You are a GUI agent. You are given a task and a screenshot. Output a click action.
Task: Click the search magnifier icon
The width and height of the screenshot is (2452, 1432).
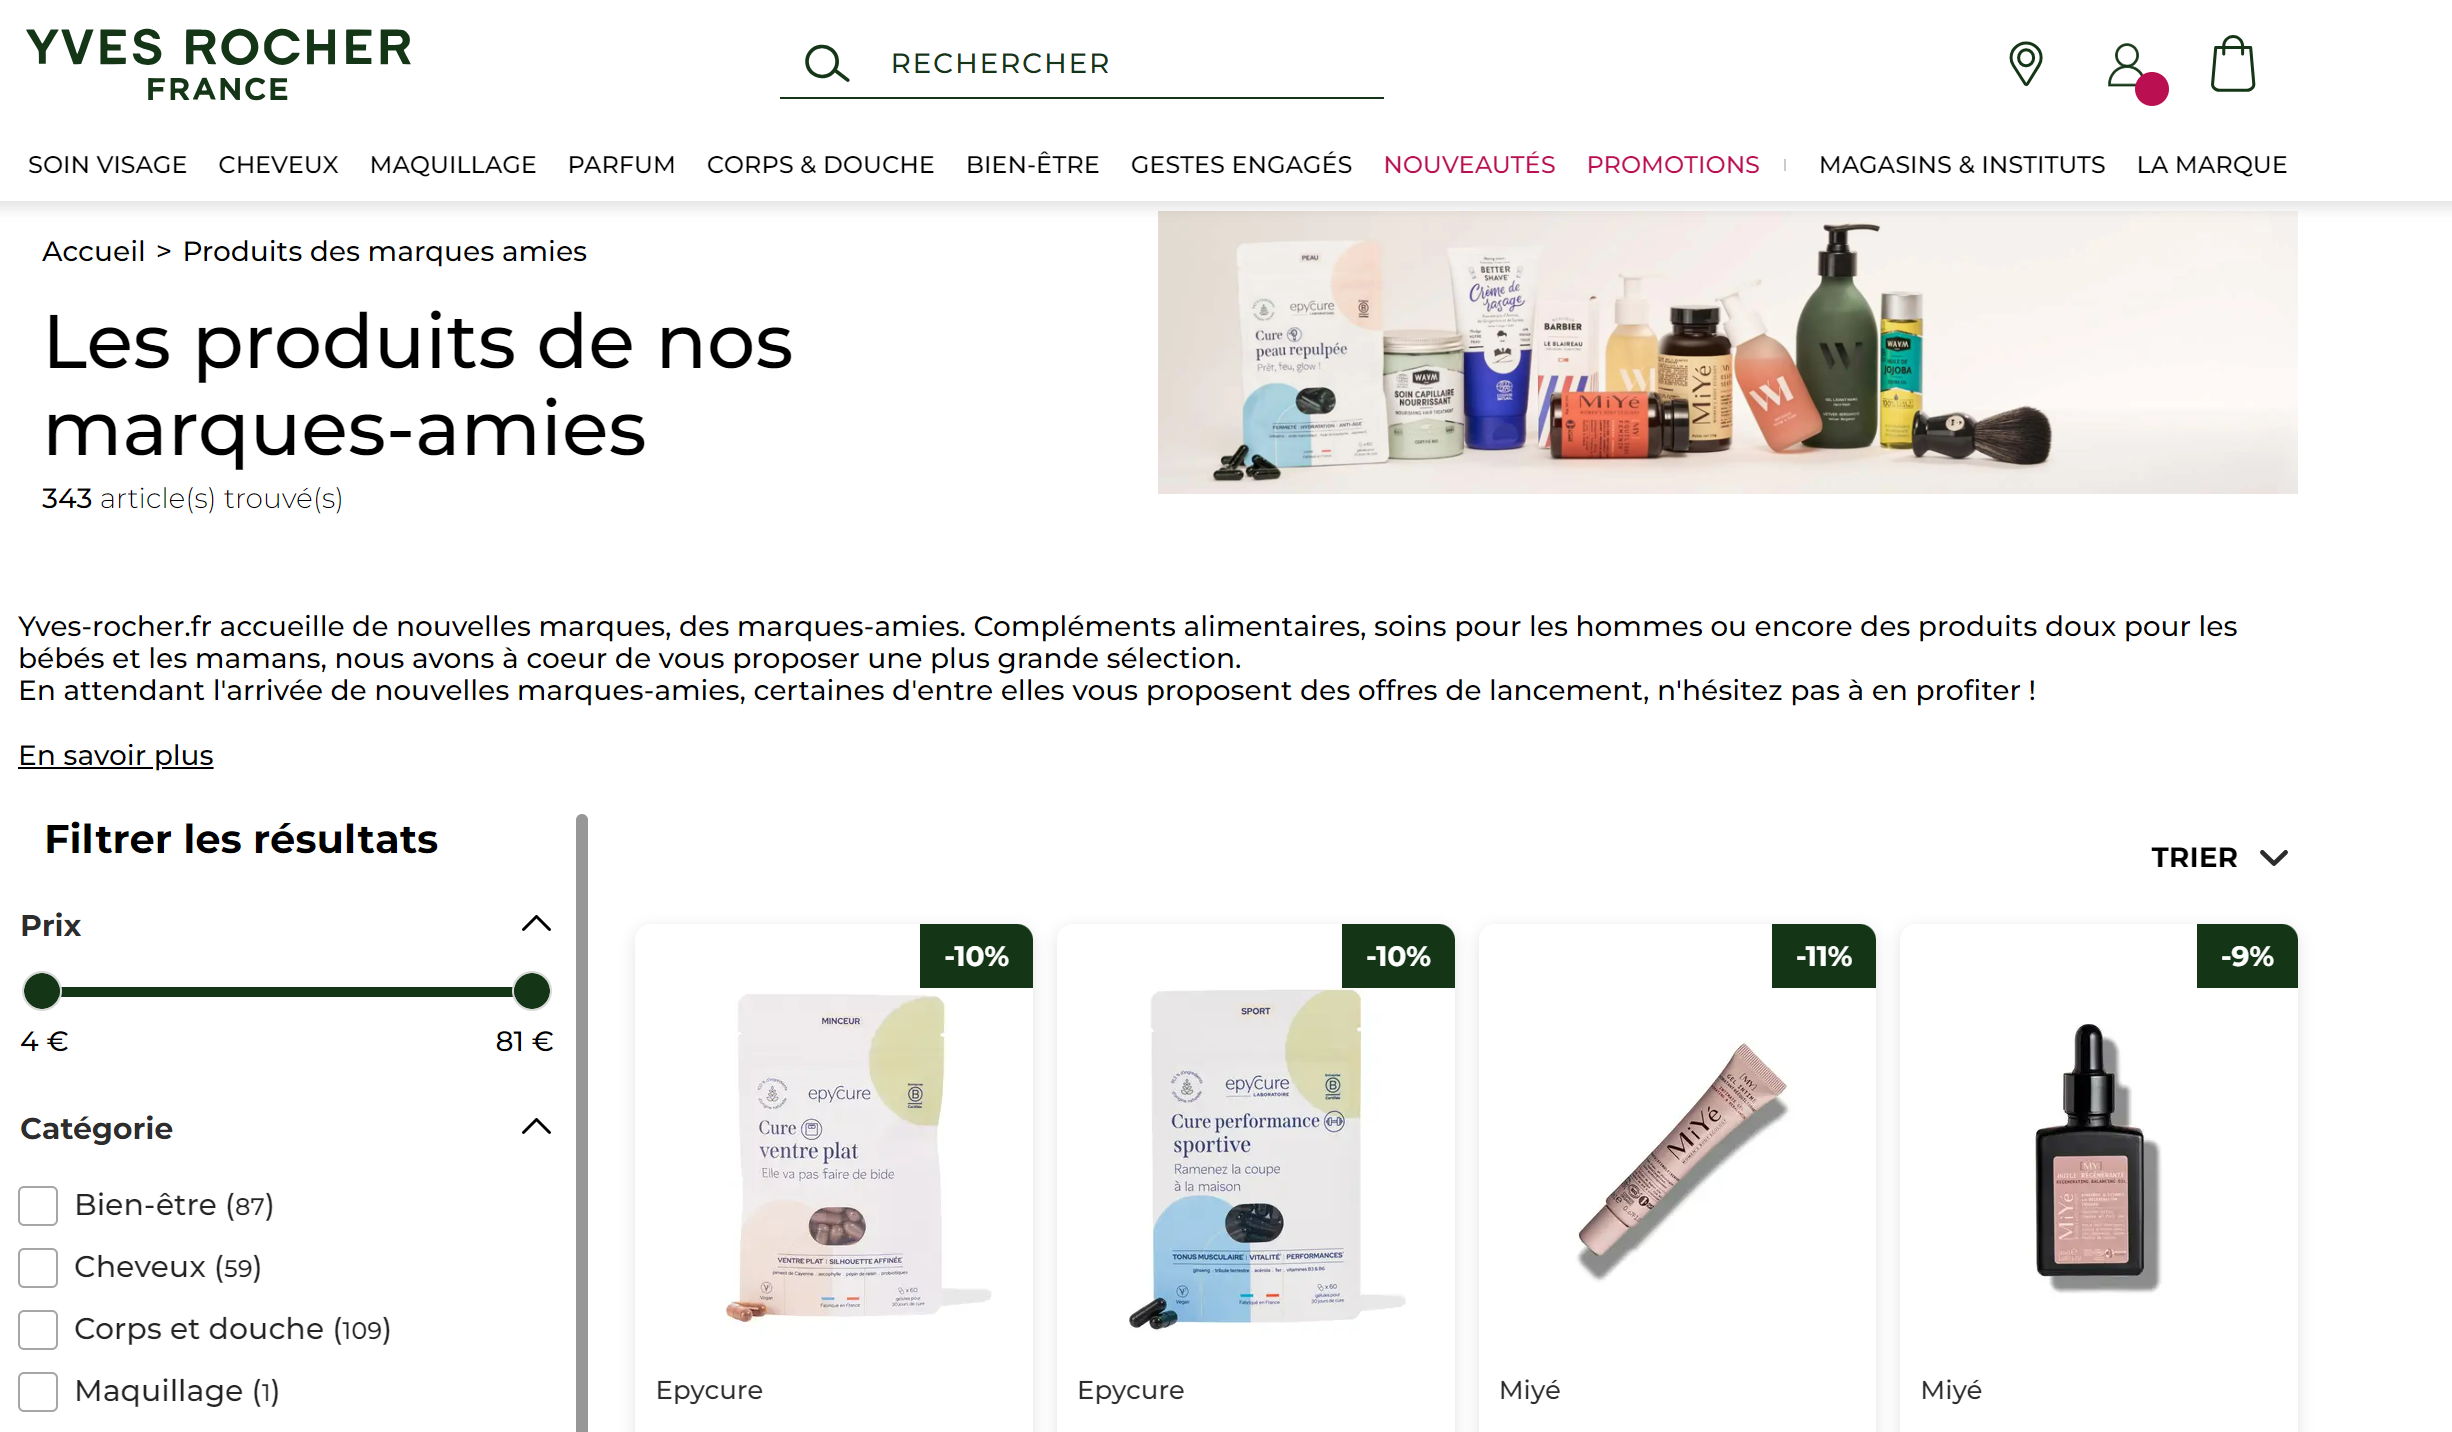[827, 63]
